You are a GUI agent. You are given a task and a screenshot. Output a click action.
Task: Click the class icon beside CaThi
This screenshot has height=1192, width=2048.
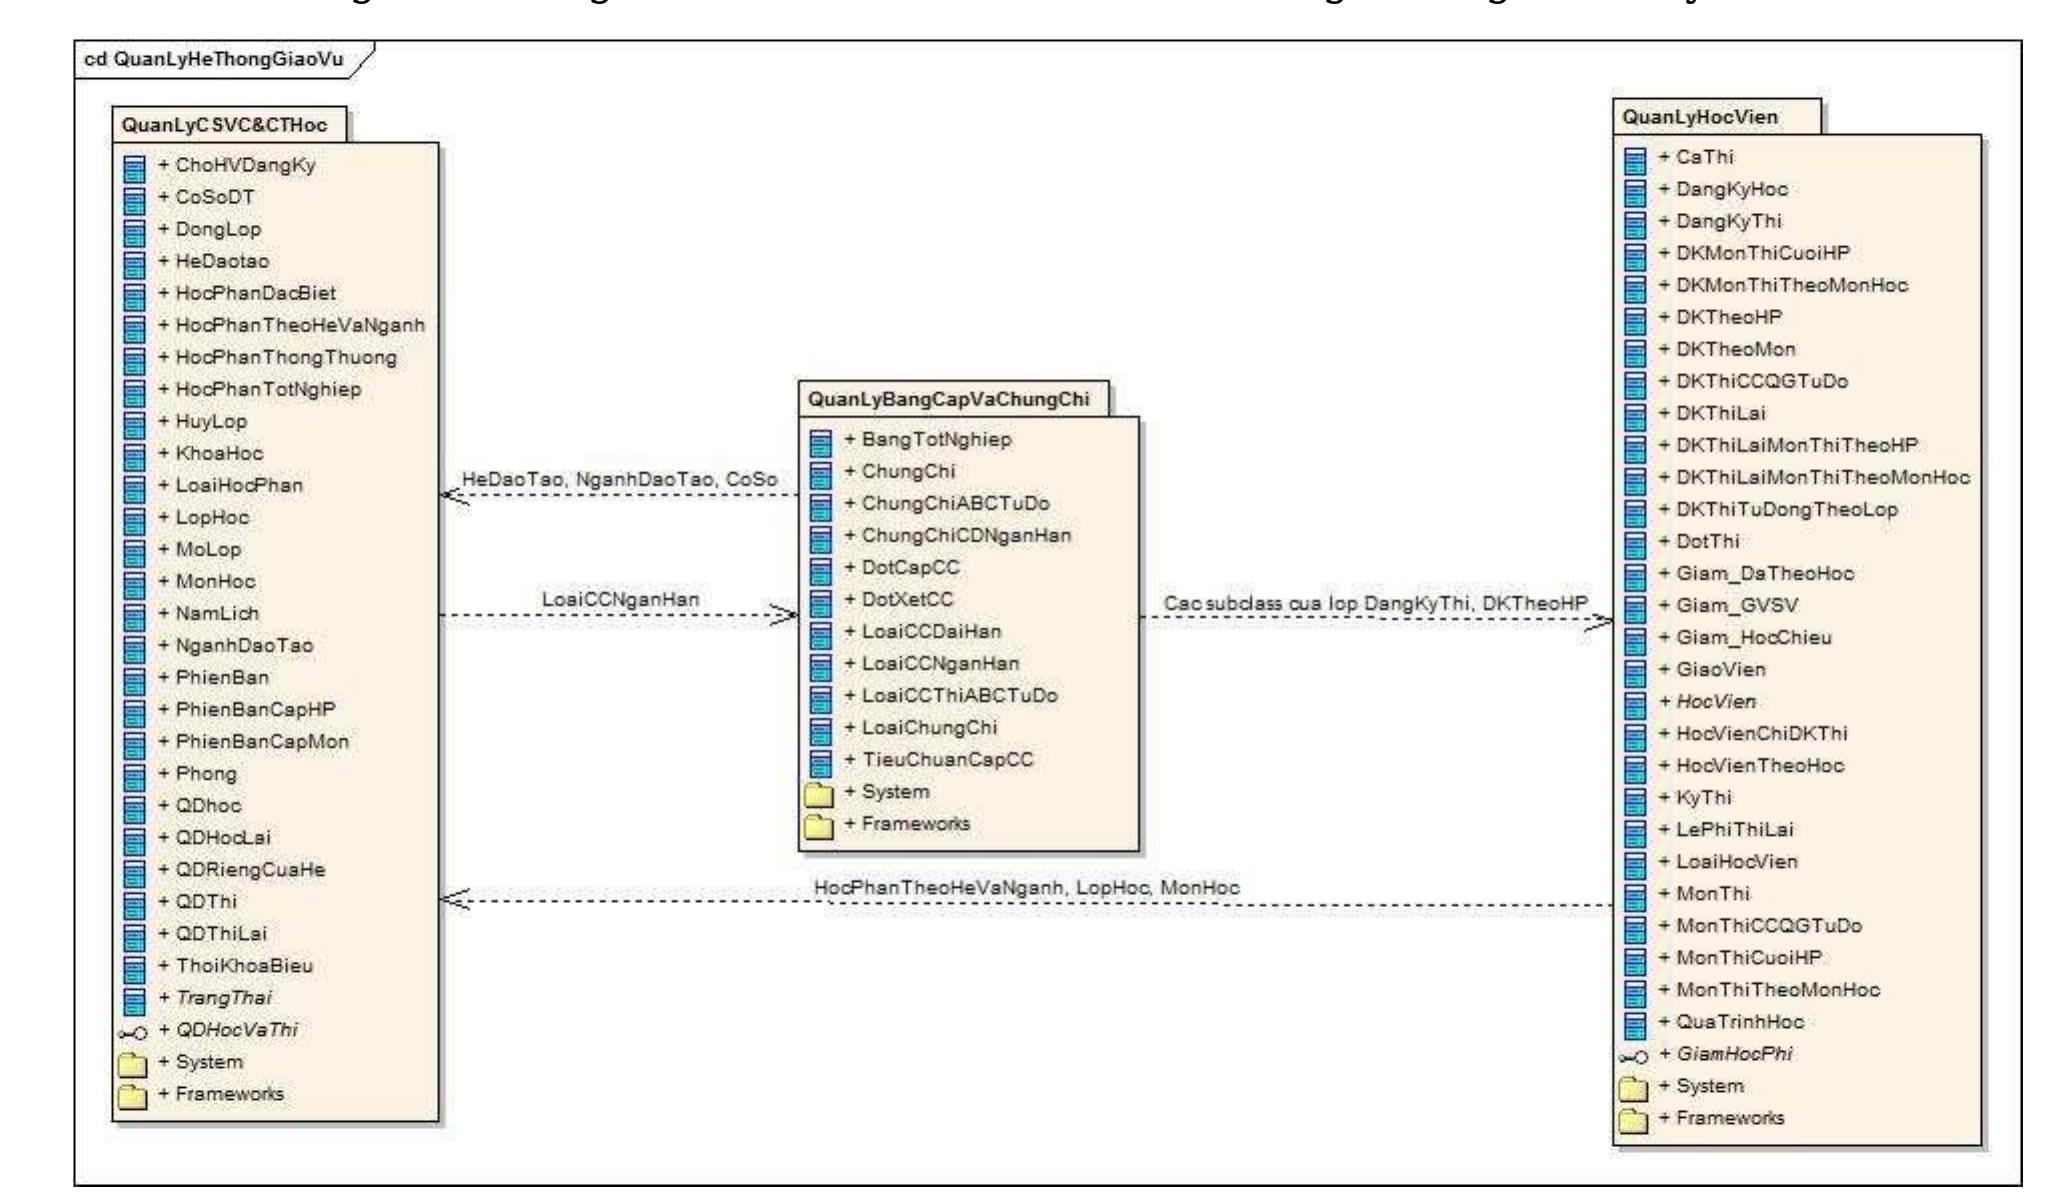point(1635,159)
